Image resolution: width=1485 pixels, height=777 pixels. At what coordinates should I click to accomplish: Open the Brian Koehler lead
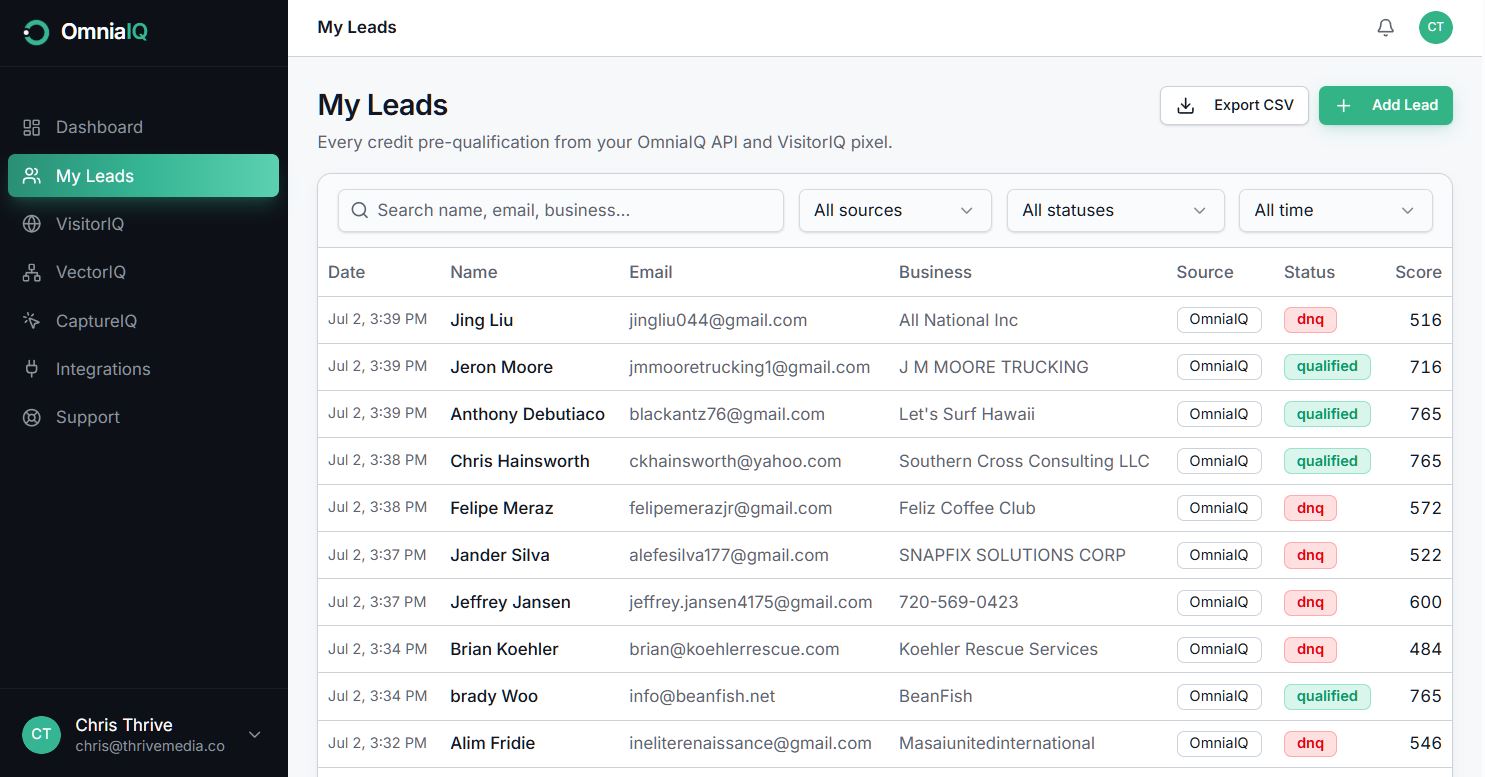505,649
